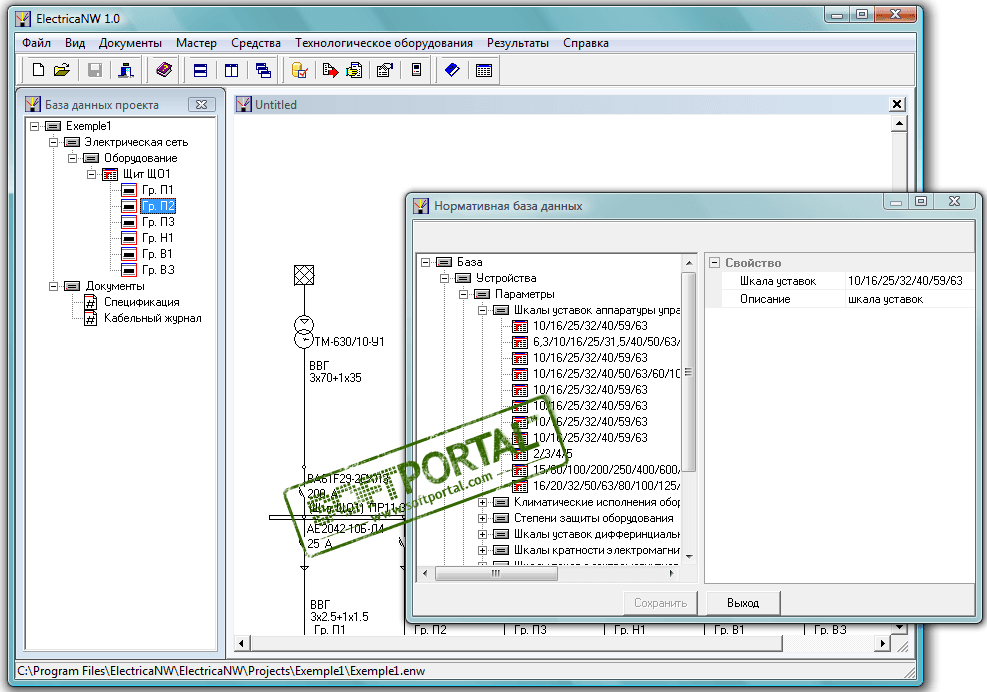Expand Климатические исполнения node

(x=482, y=502)
